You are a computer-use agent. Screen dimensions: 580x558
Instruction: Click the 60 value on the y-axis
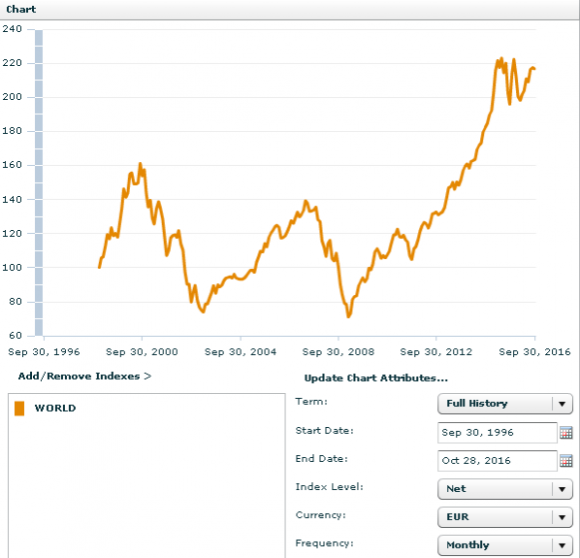pos(15,336)
